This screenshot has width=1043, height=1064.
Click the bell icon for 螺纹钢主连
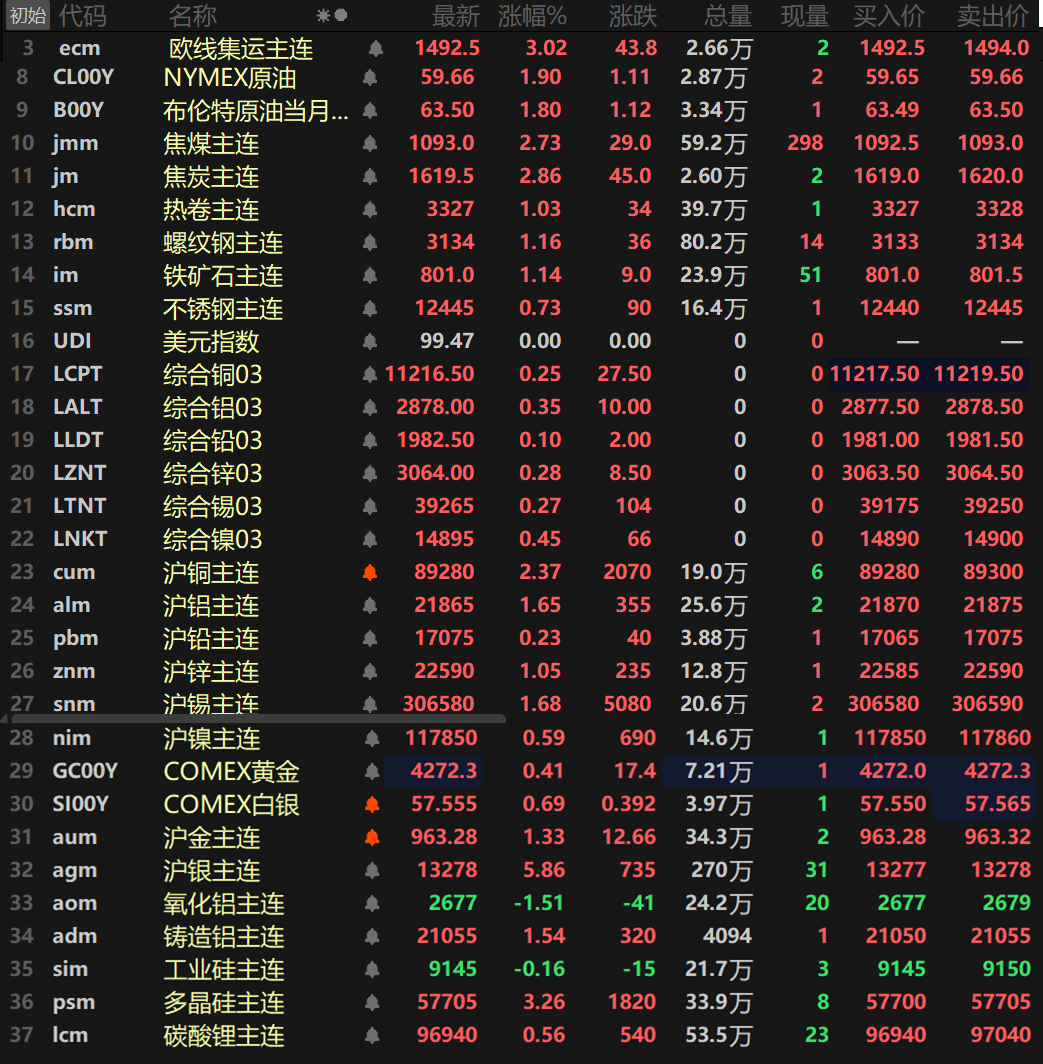click(371, 242)
